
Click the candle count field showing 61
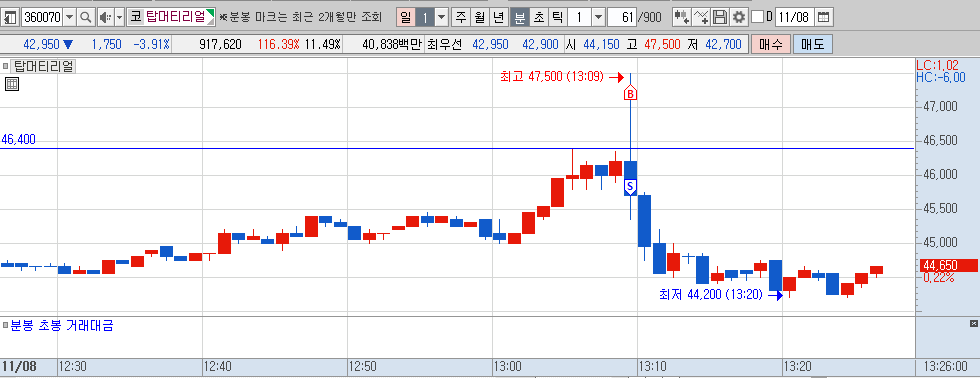click(621, 17)
